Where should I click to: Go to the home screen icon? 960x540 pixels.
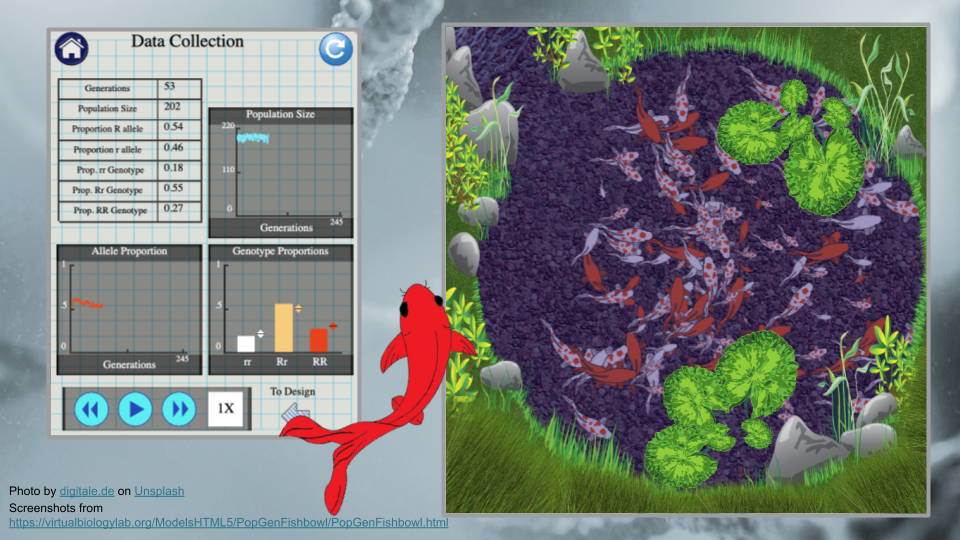coord(72,48)
